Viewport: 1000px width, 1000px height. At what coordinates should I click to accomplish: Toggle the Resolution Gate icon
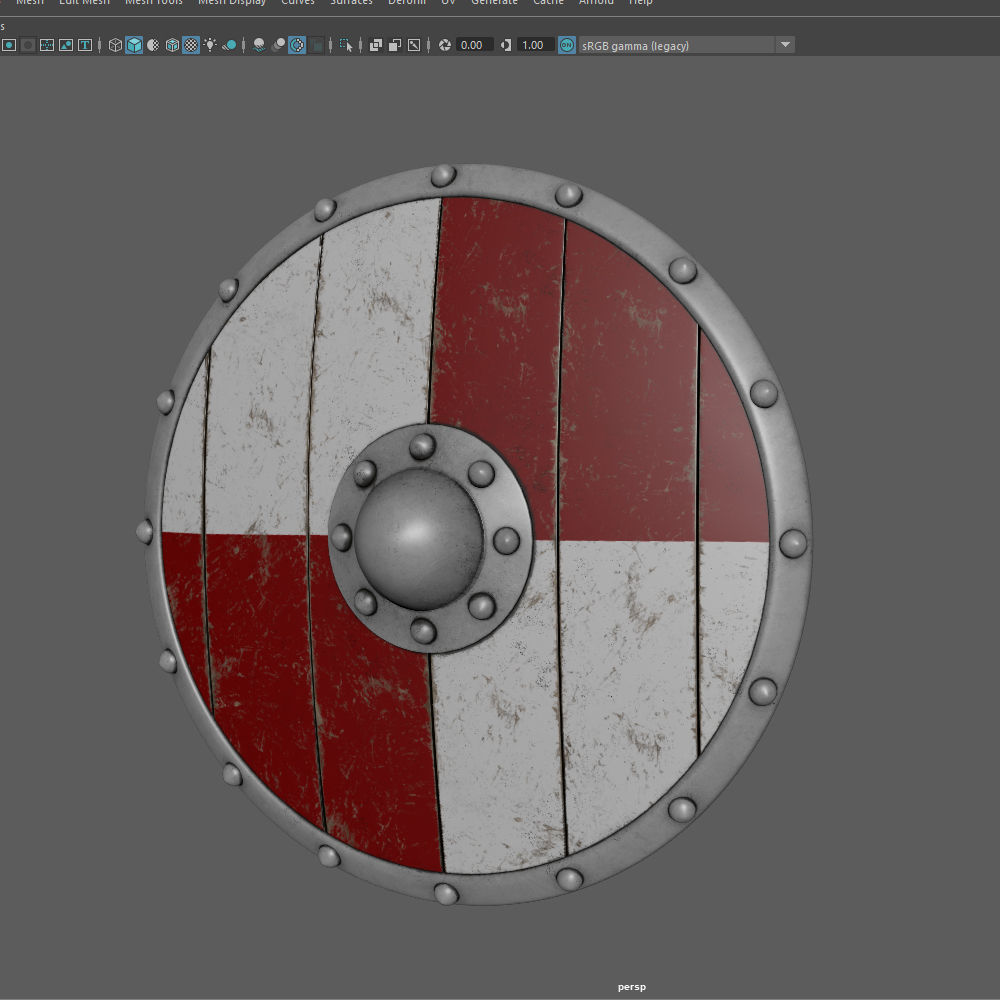(x=9, y=45)
